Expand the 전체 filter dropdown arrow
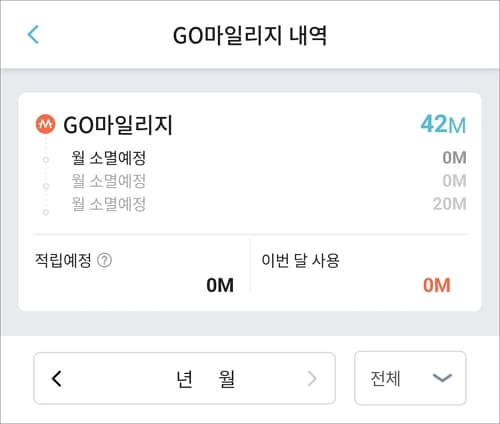The image size is (500, 424). pos(442,378)
